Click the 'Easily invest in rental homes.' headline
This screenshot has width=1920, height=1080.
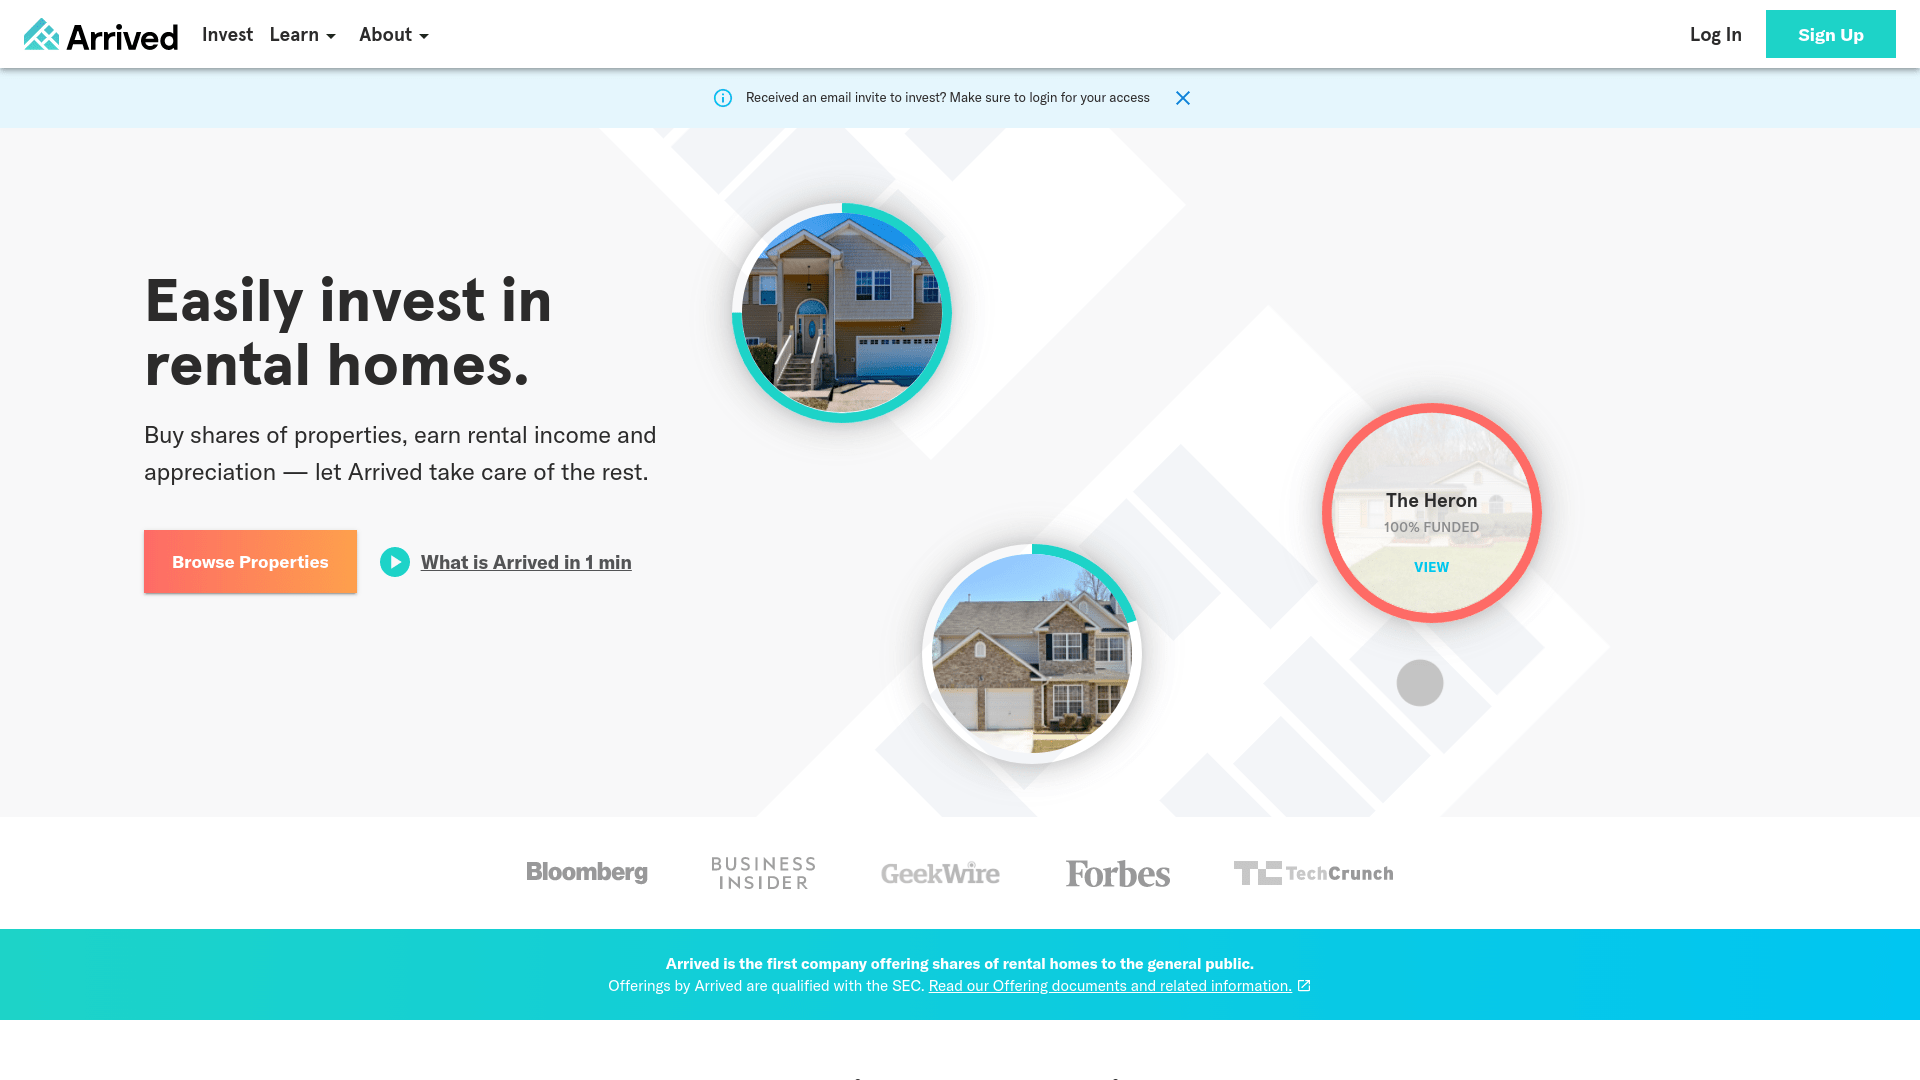click(x=348, y=332)
